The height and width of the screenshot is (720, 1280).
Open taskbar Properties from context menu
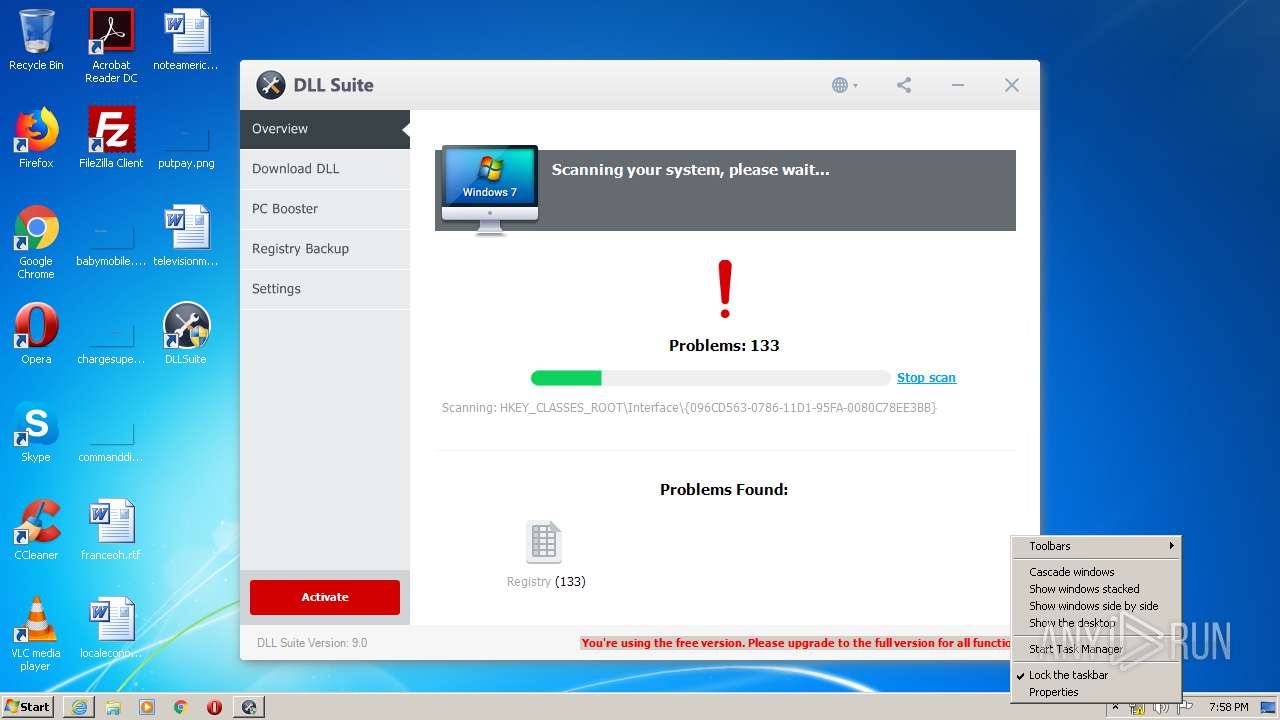tap(1097, 692)
